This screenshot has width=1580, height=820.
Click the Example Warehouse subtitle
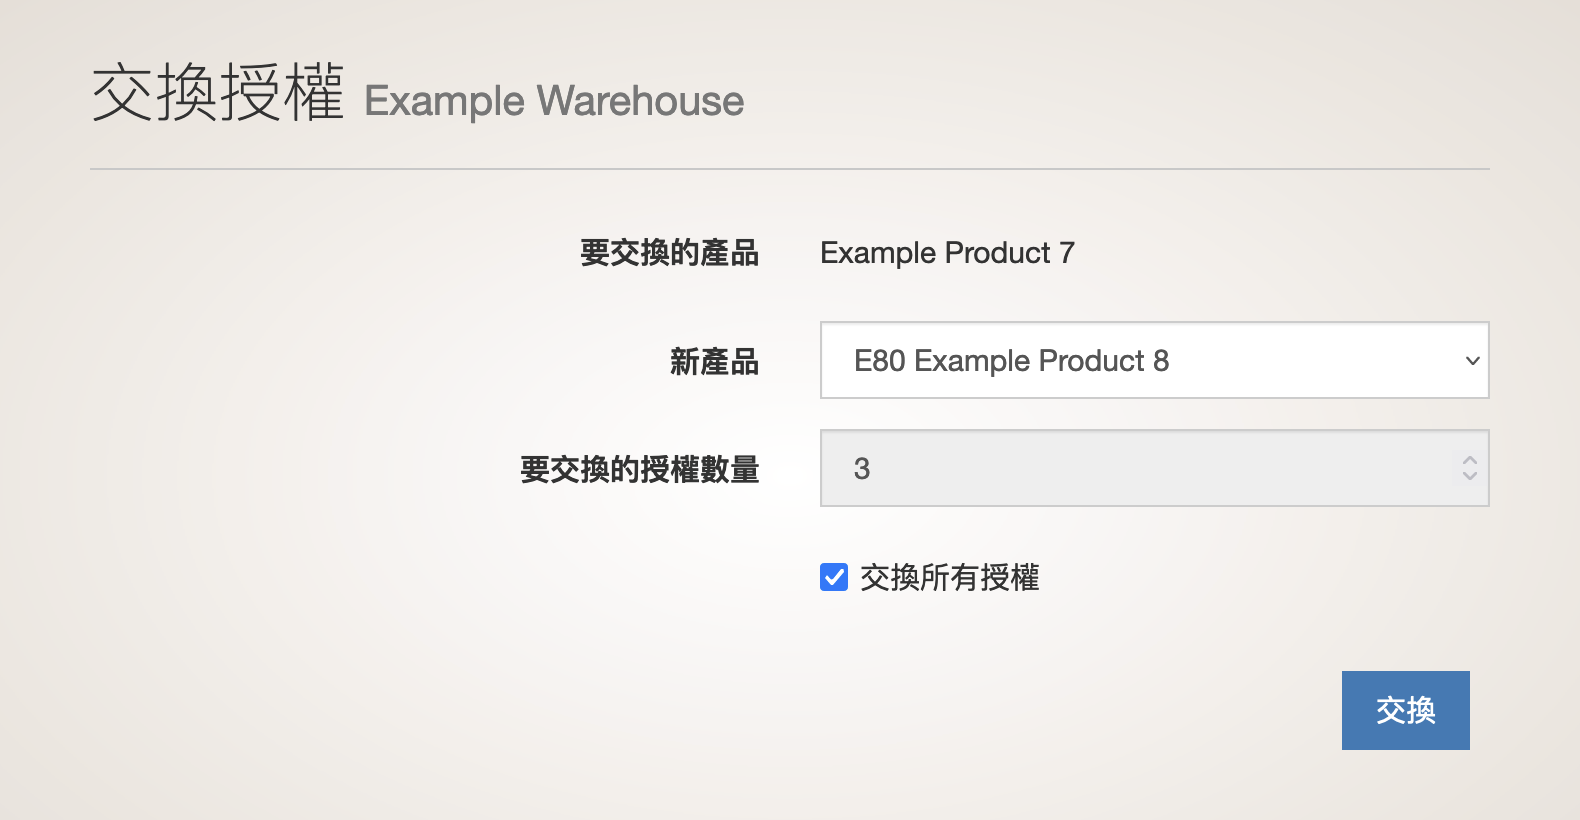click(x=554, y=101)
